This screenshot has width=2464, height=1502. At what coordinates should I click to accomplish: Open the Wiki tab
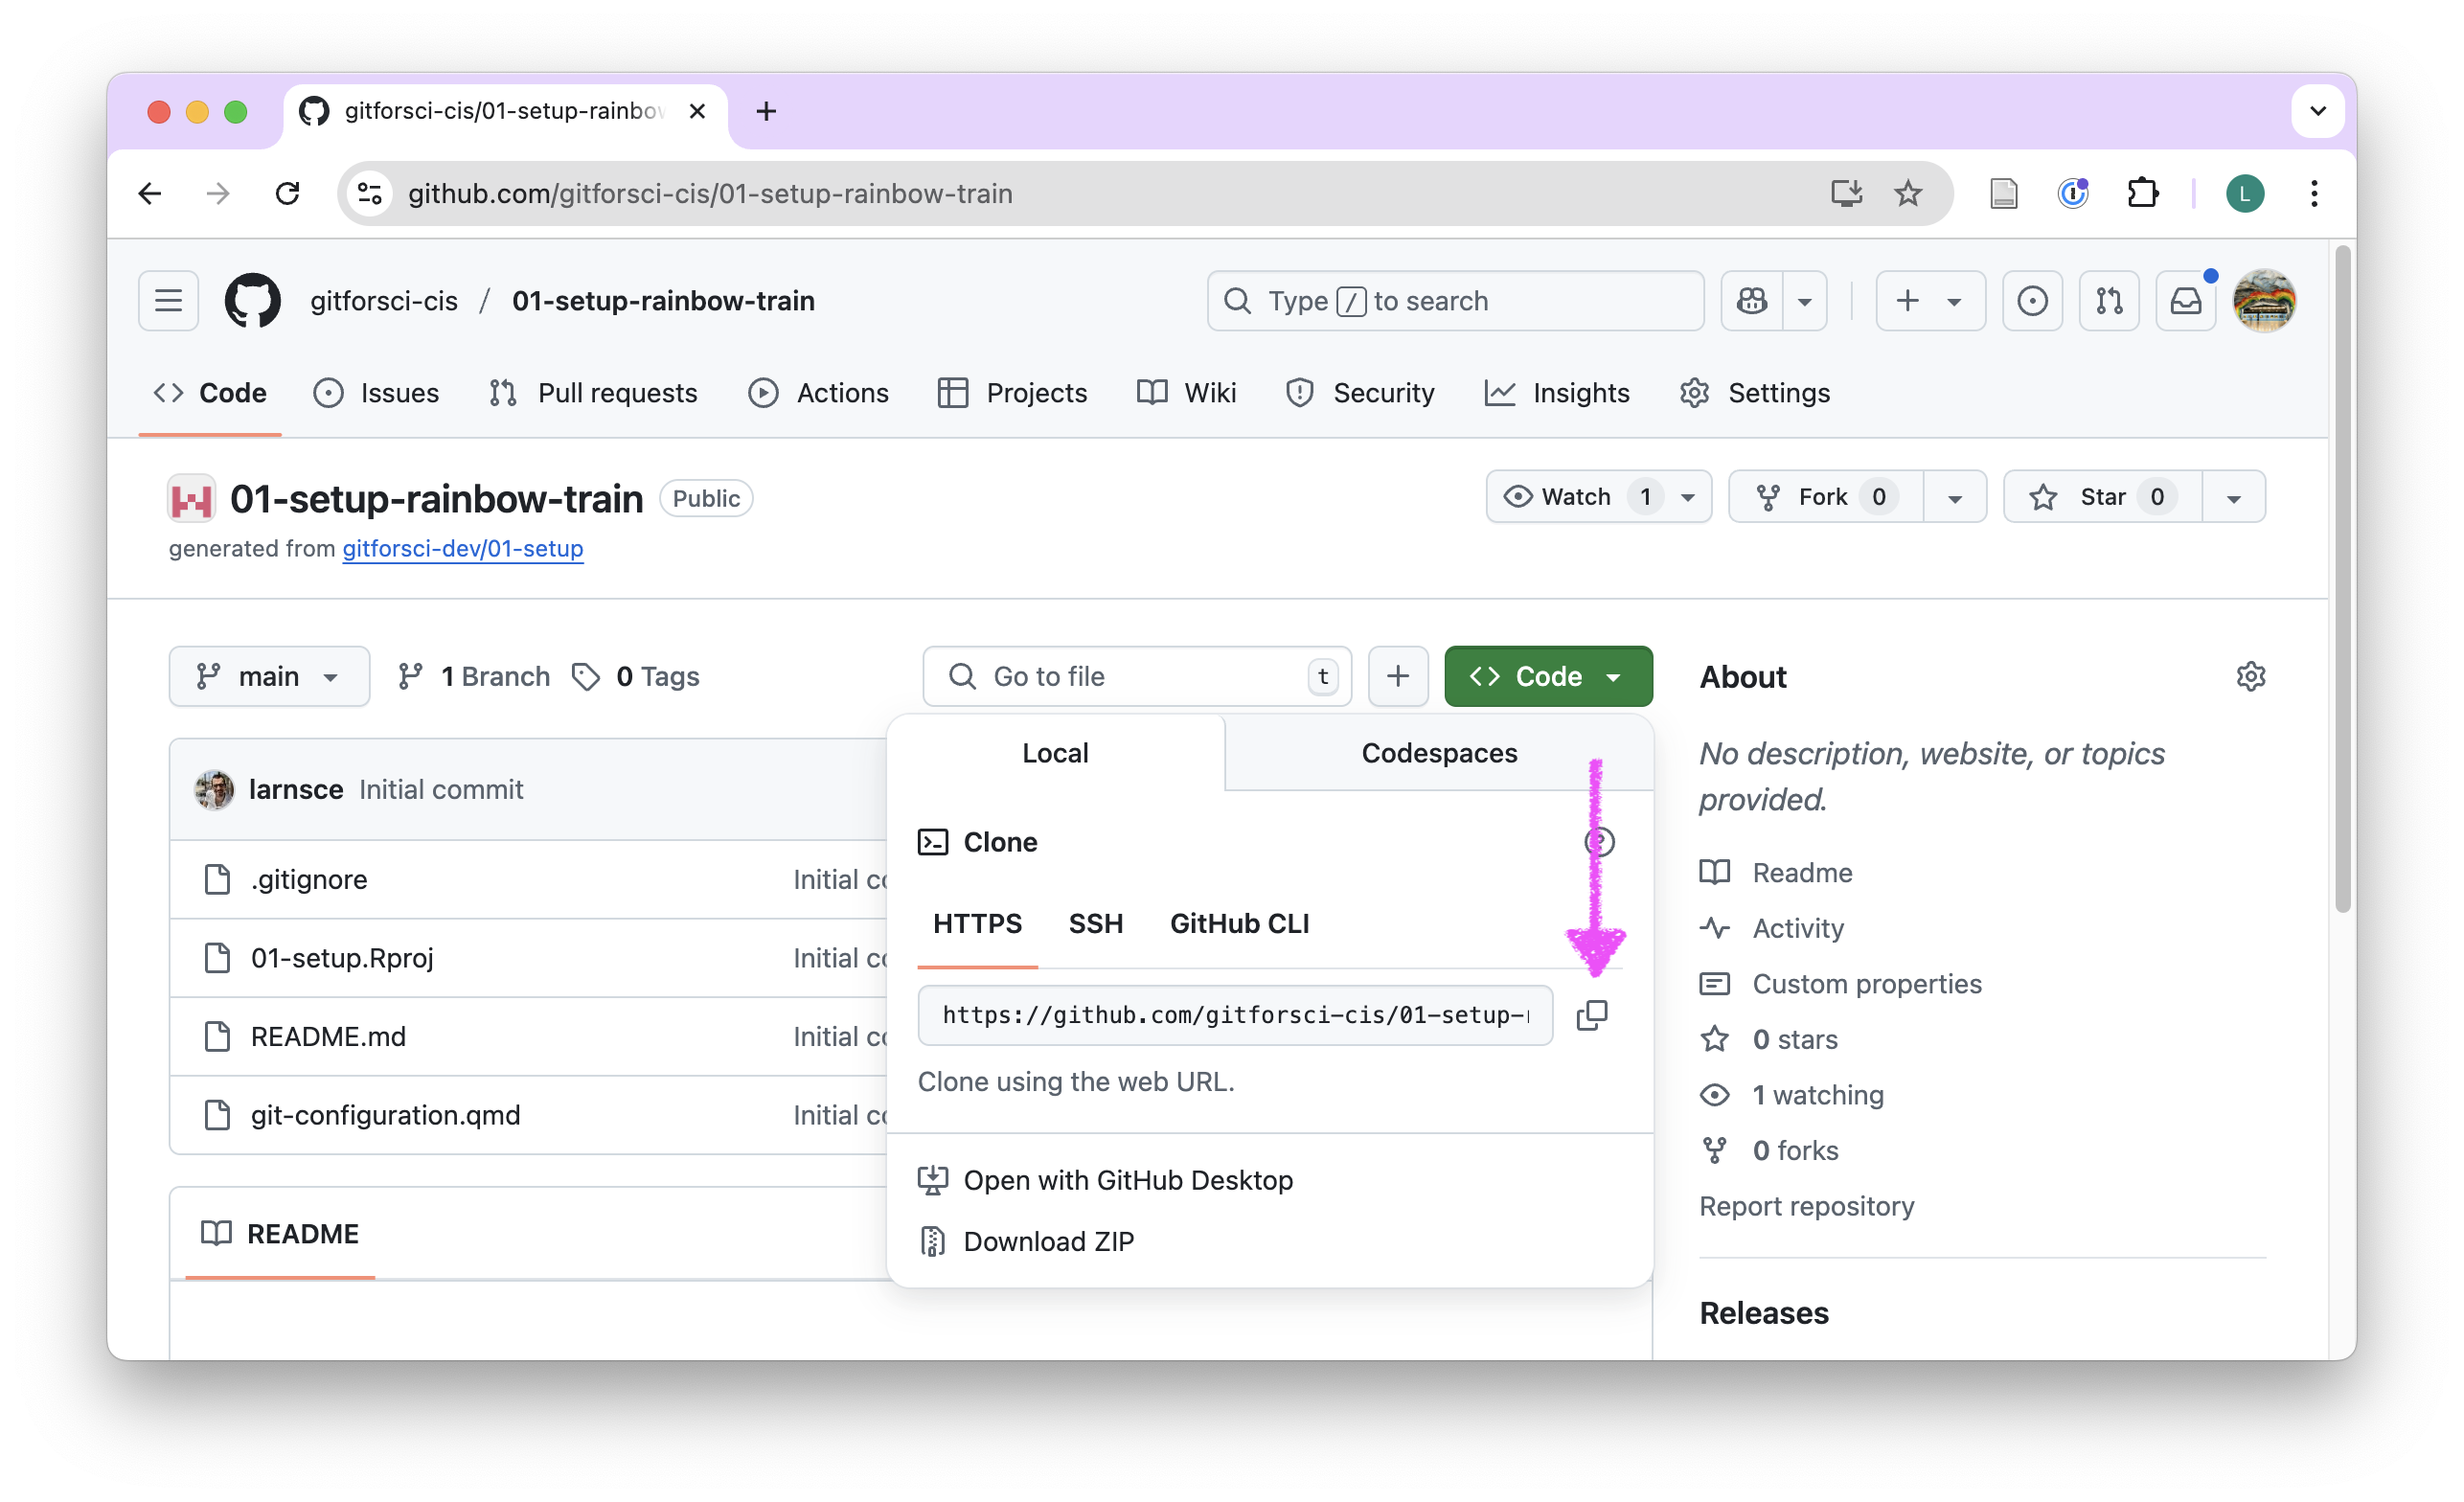1186,393
